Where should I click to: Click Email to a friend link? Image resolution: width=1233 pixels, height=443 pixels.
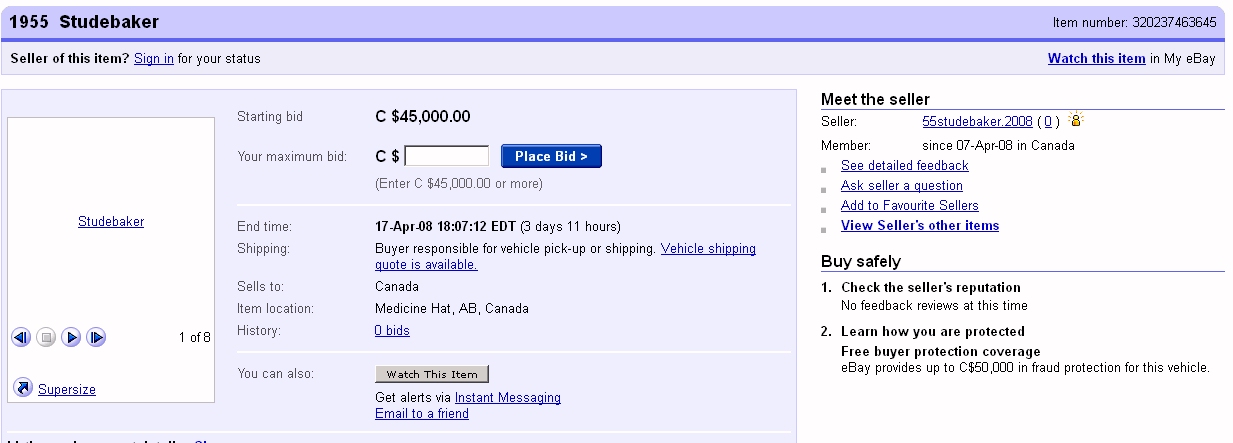pyautogui.click(x=421, y=414)
